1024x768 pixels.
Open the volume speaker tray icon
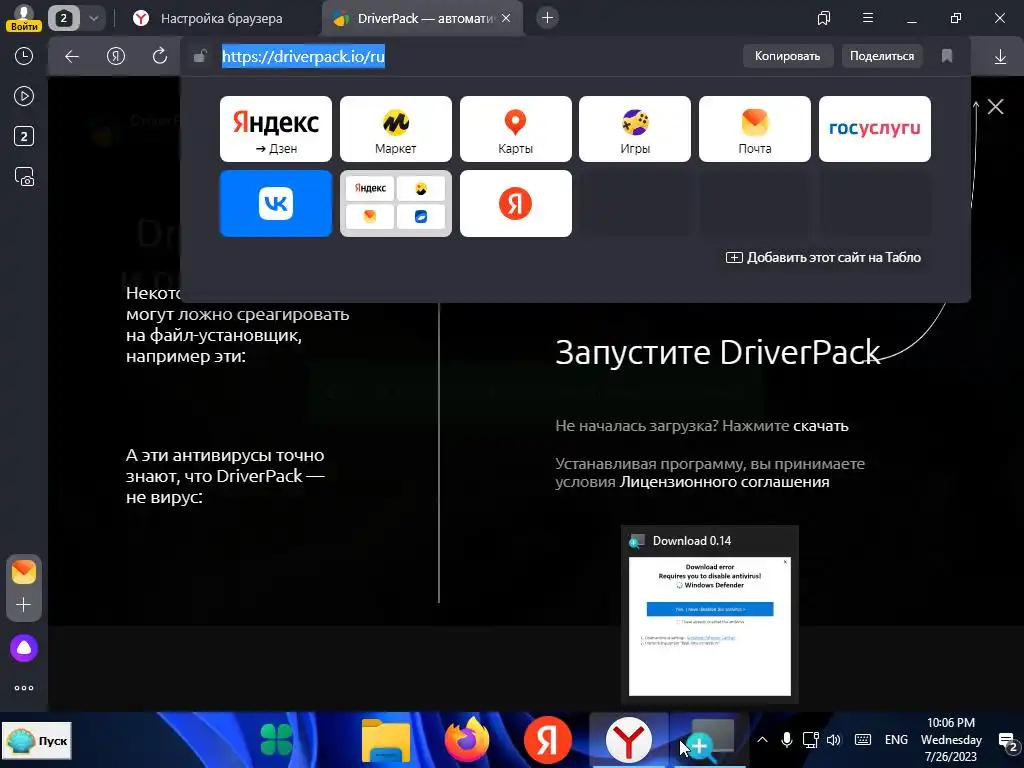pos(834,740)
